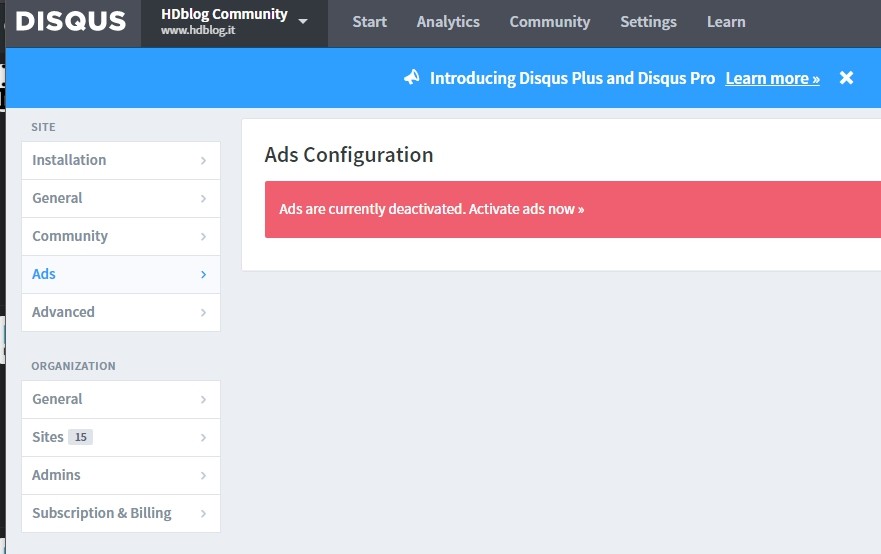Viewport: 881px width, 554px height.
Task: Click the www.hdblog.it site address
Action: [x=198, y=30]
